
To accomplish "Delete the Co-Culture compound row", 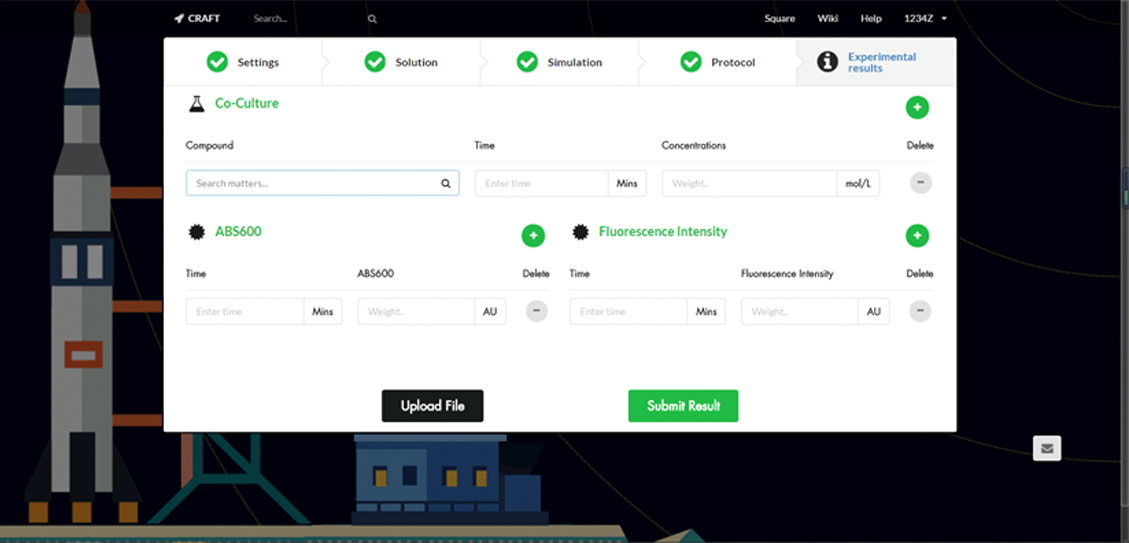I will (x=920, y=183).
